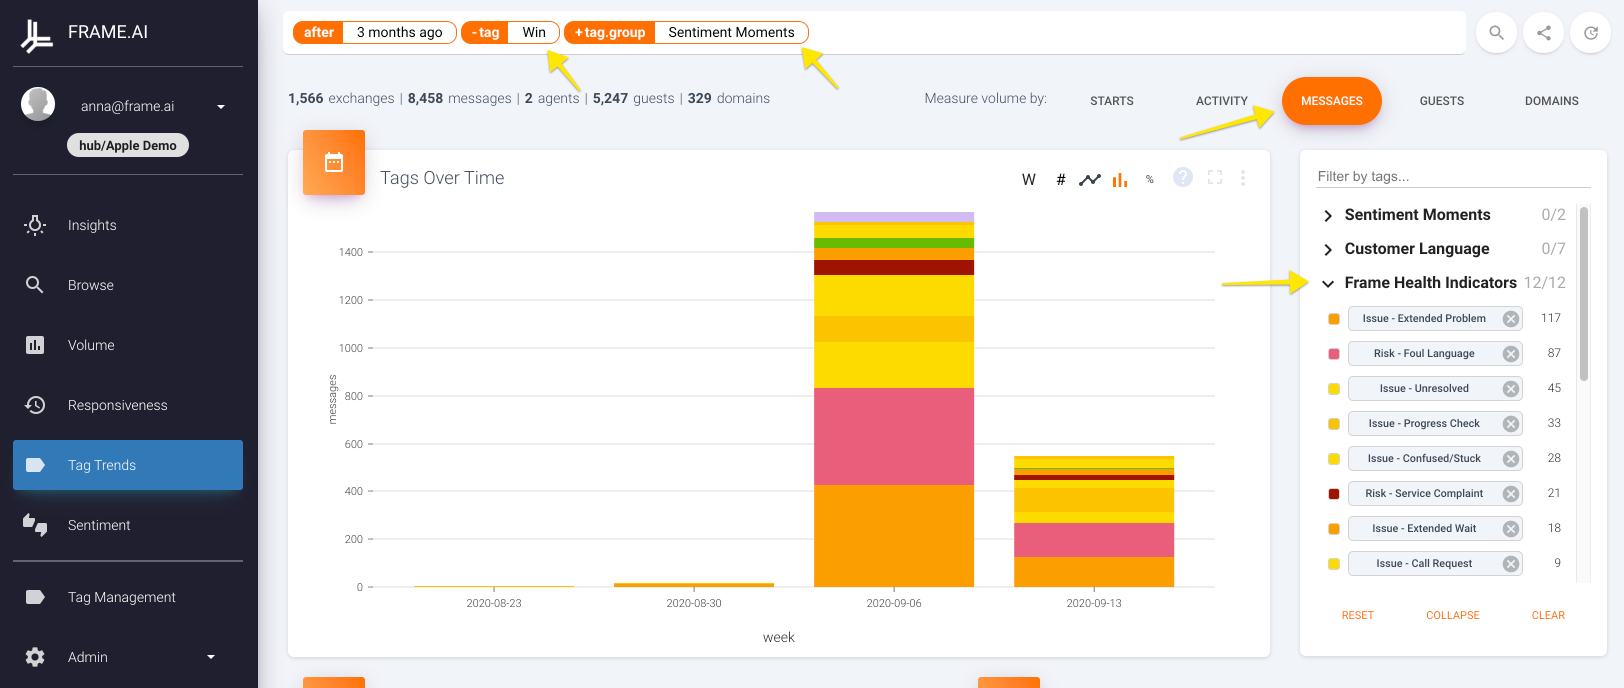Click the refresh icon button
This screenshot has height=688, width=1624.
(1590, 33)
